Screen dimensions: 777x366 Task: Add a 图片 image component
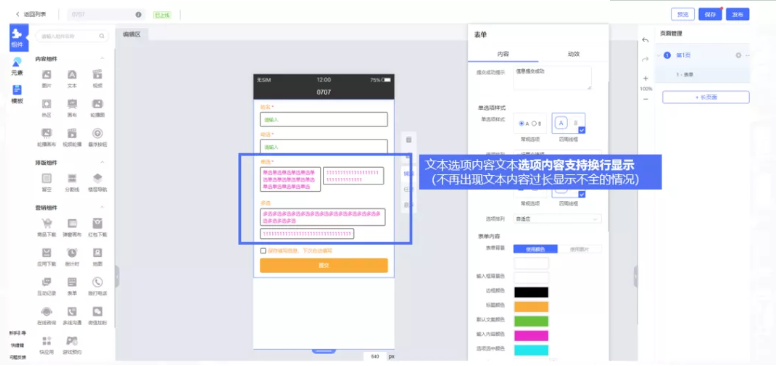tap(46, 78)
